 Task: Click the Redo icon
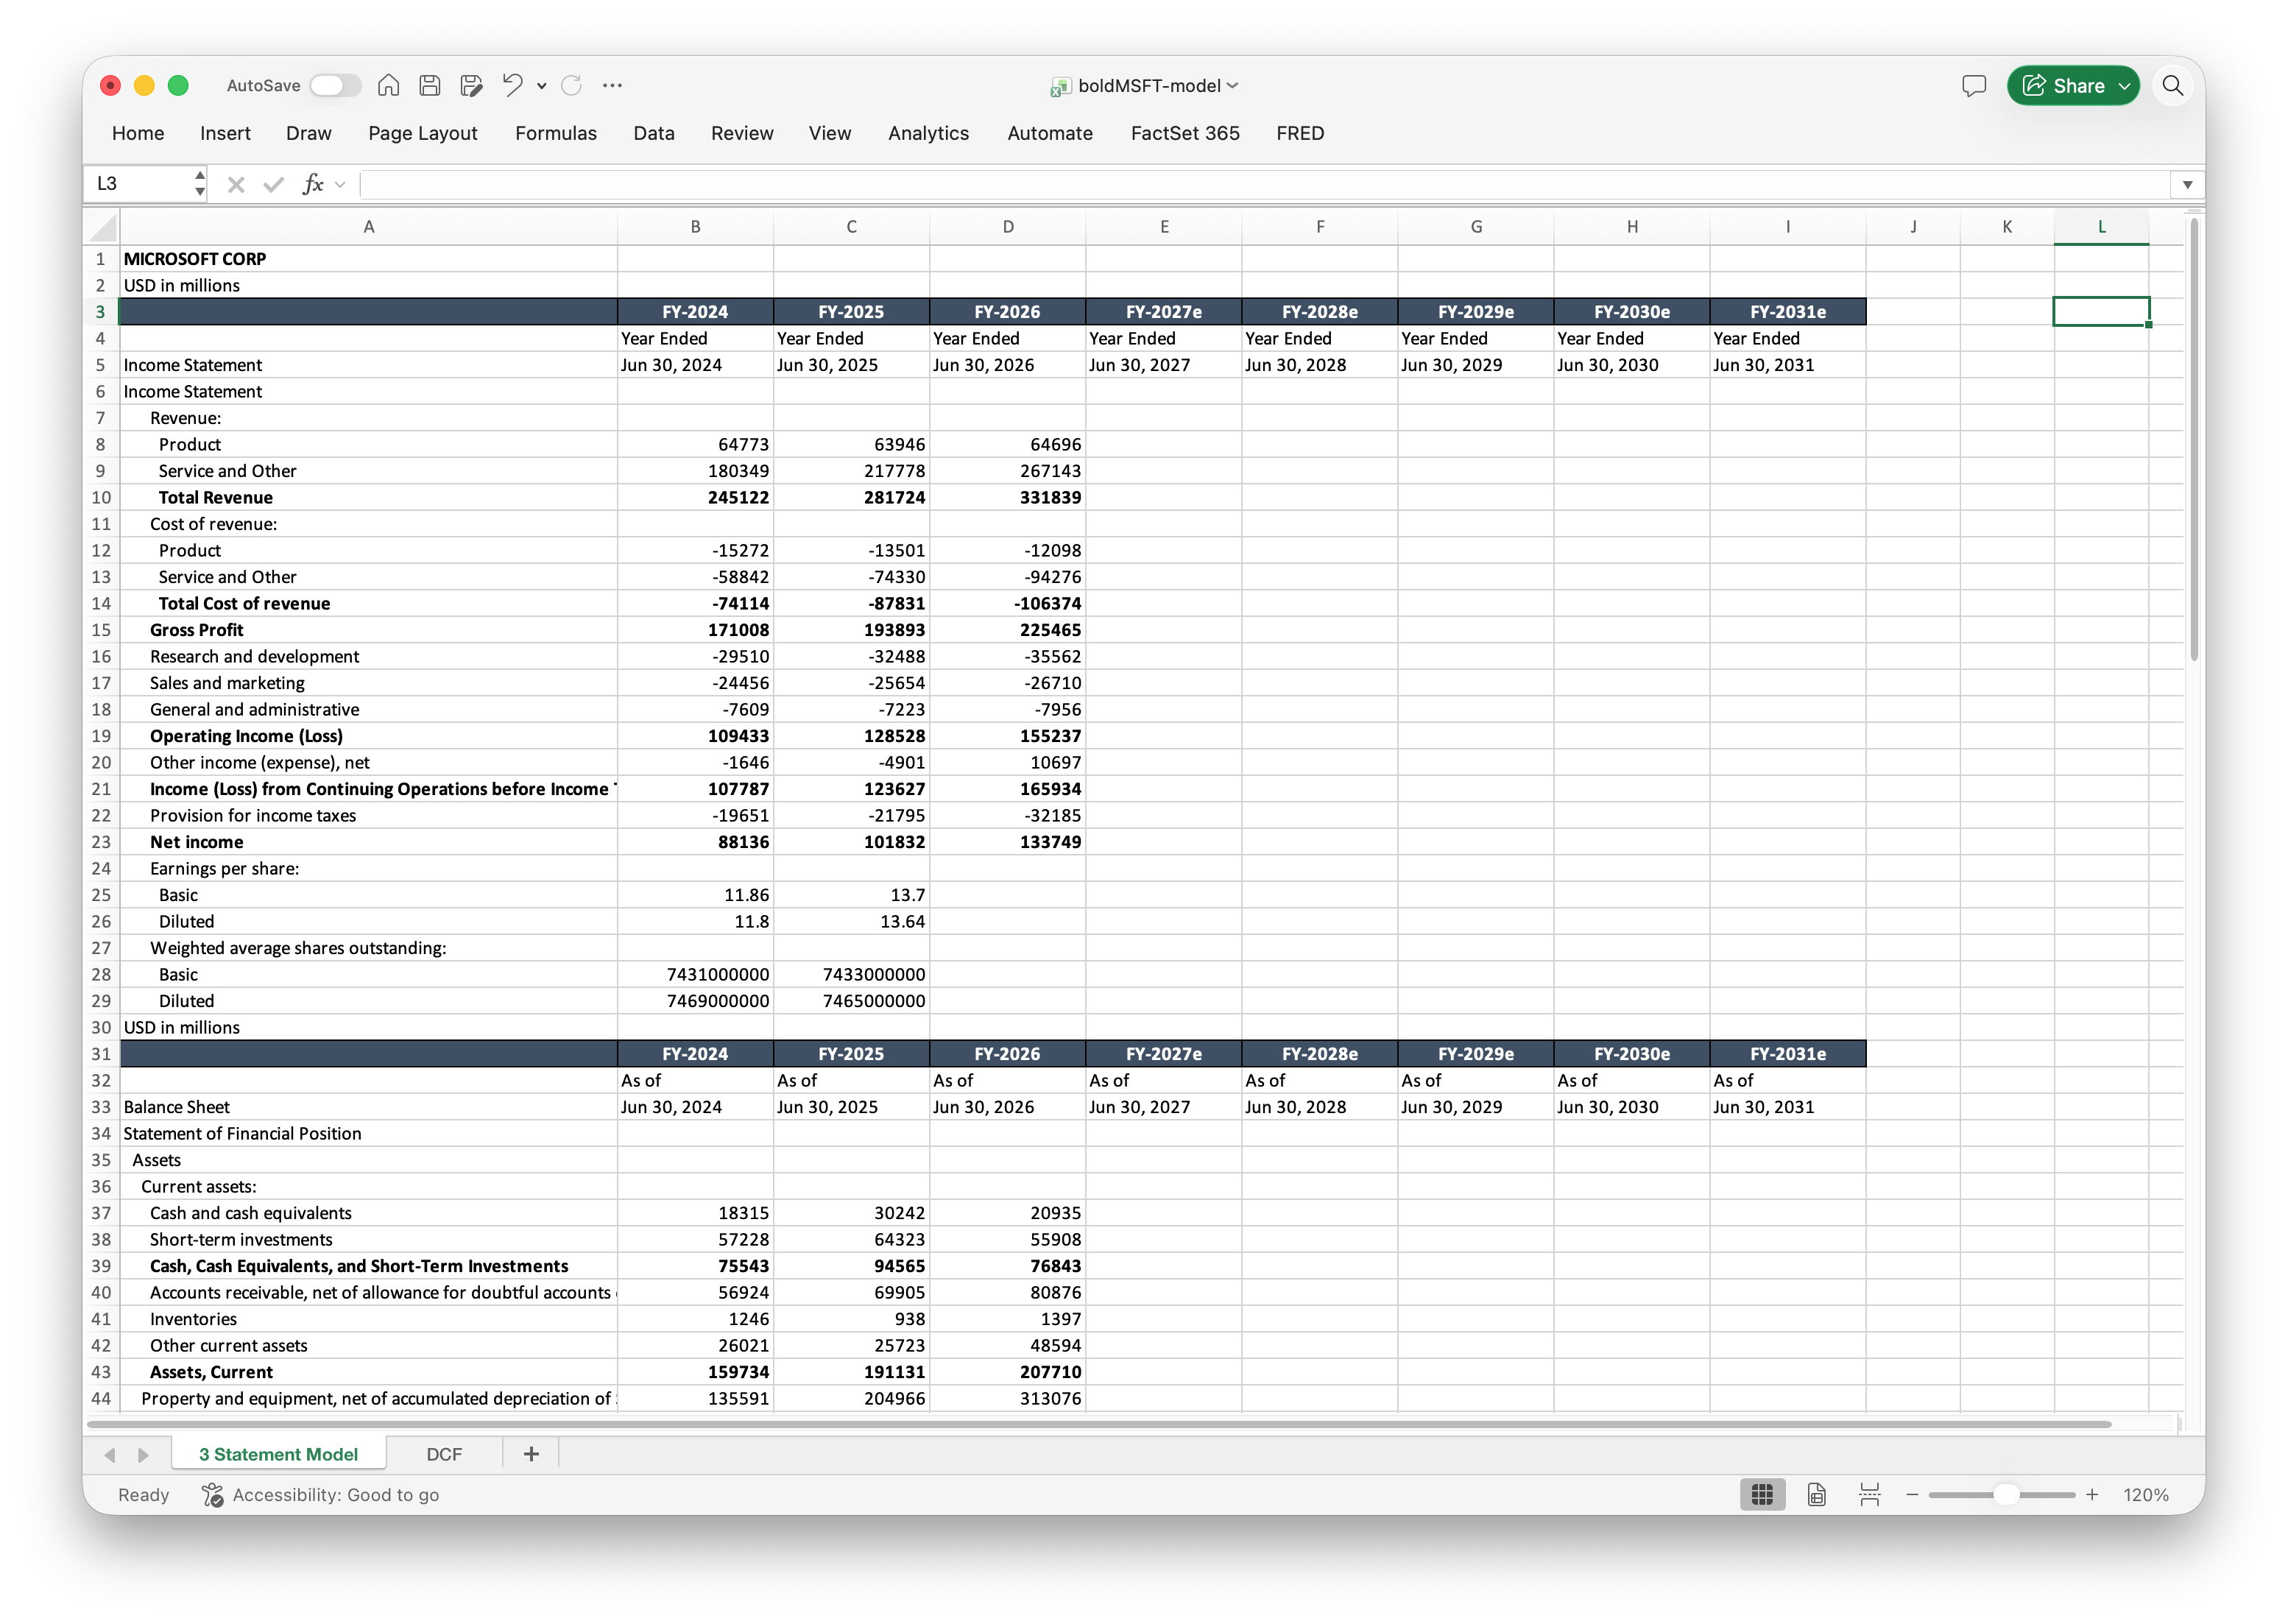click(572, 86)
